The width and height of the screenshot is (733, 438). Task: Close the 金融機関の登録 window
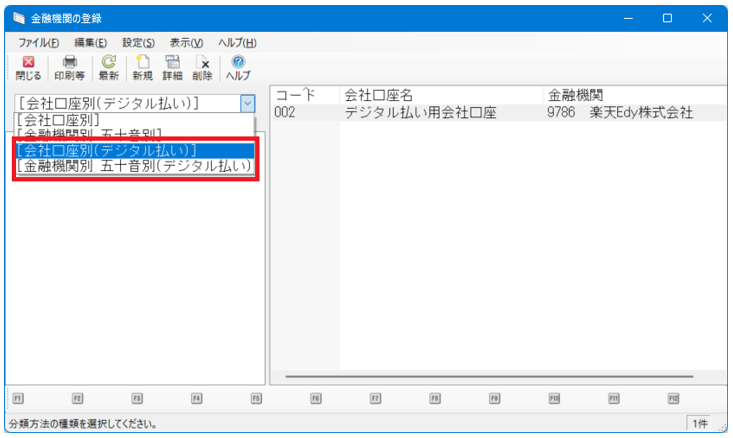[707, 18]
